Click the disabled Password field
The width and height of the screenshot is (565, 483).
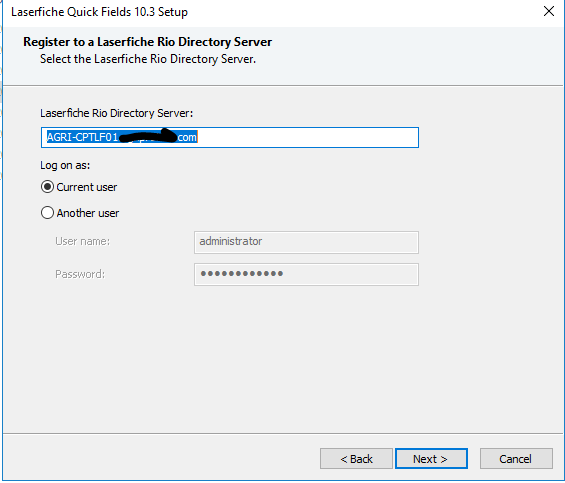(x=306, y=274)
